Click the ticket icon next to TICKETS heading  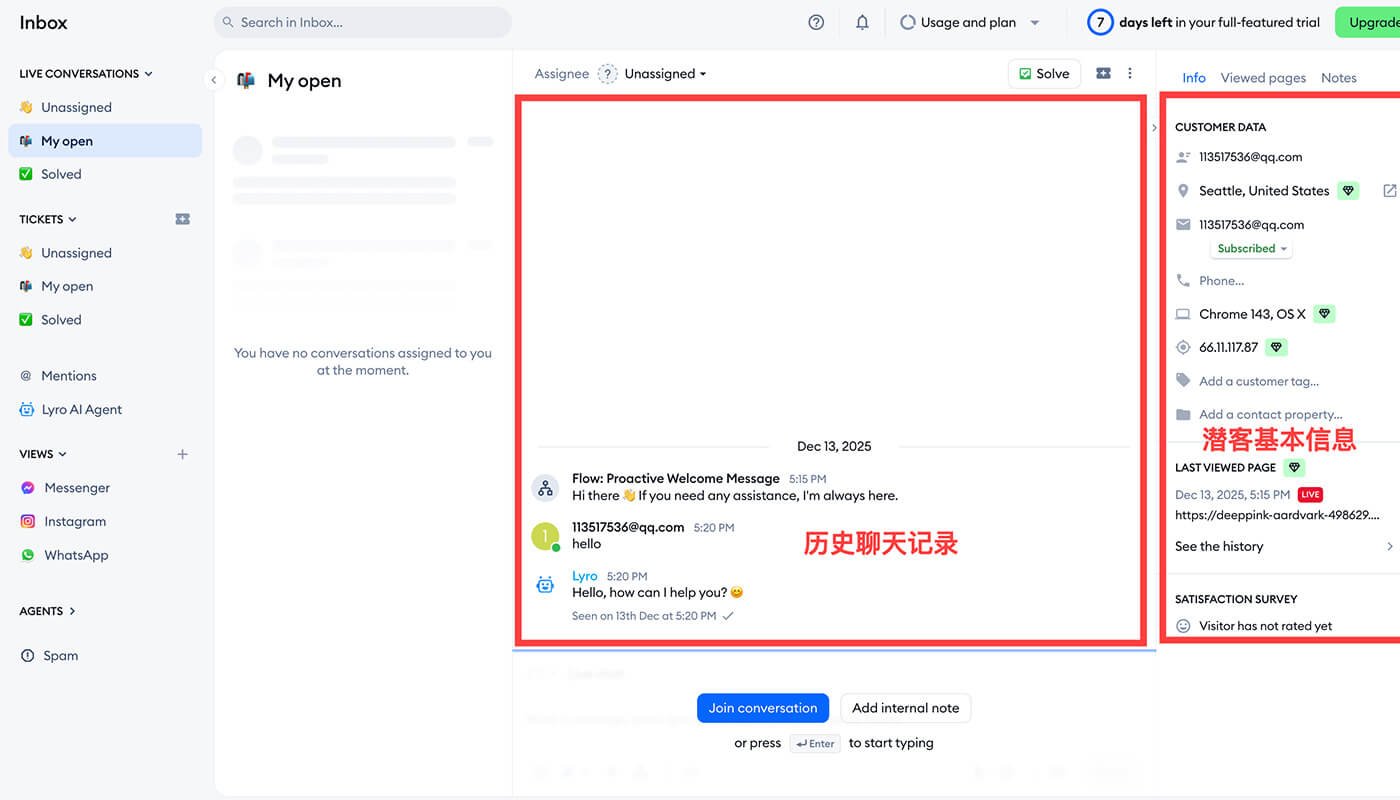tap(182, 218)
